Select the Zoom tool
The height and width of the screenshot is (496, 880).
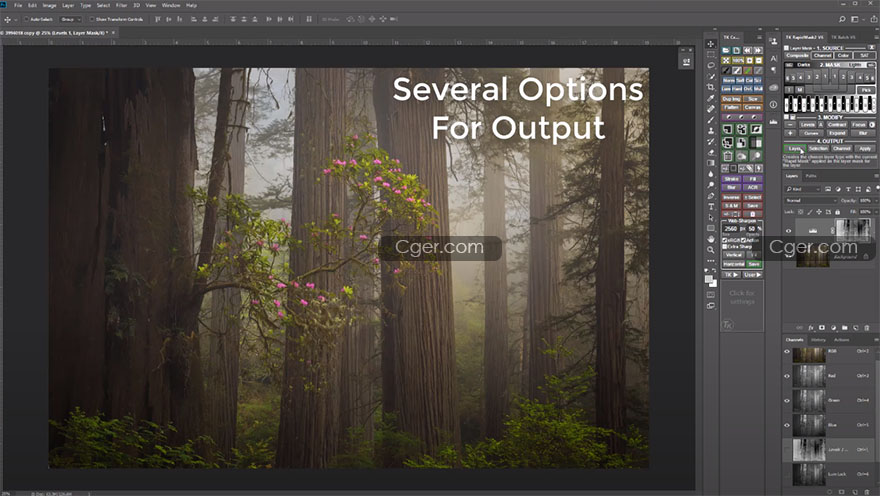pyautogui.click(x=711, y=250)
